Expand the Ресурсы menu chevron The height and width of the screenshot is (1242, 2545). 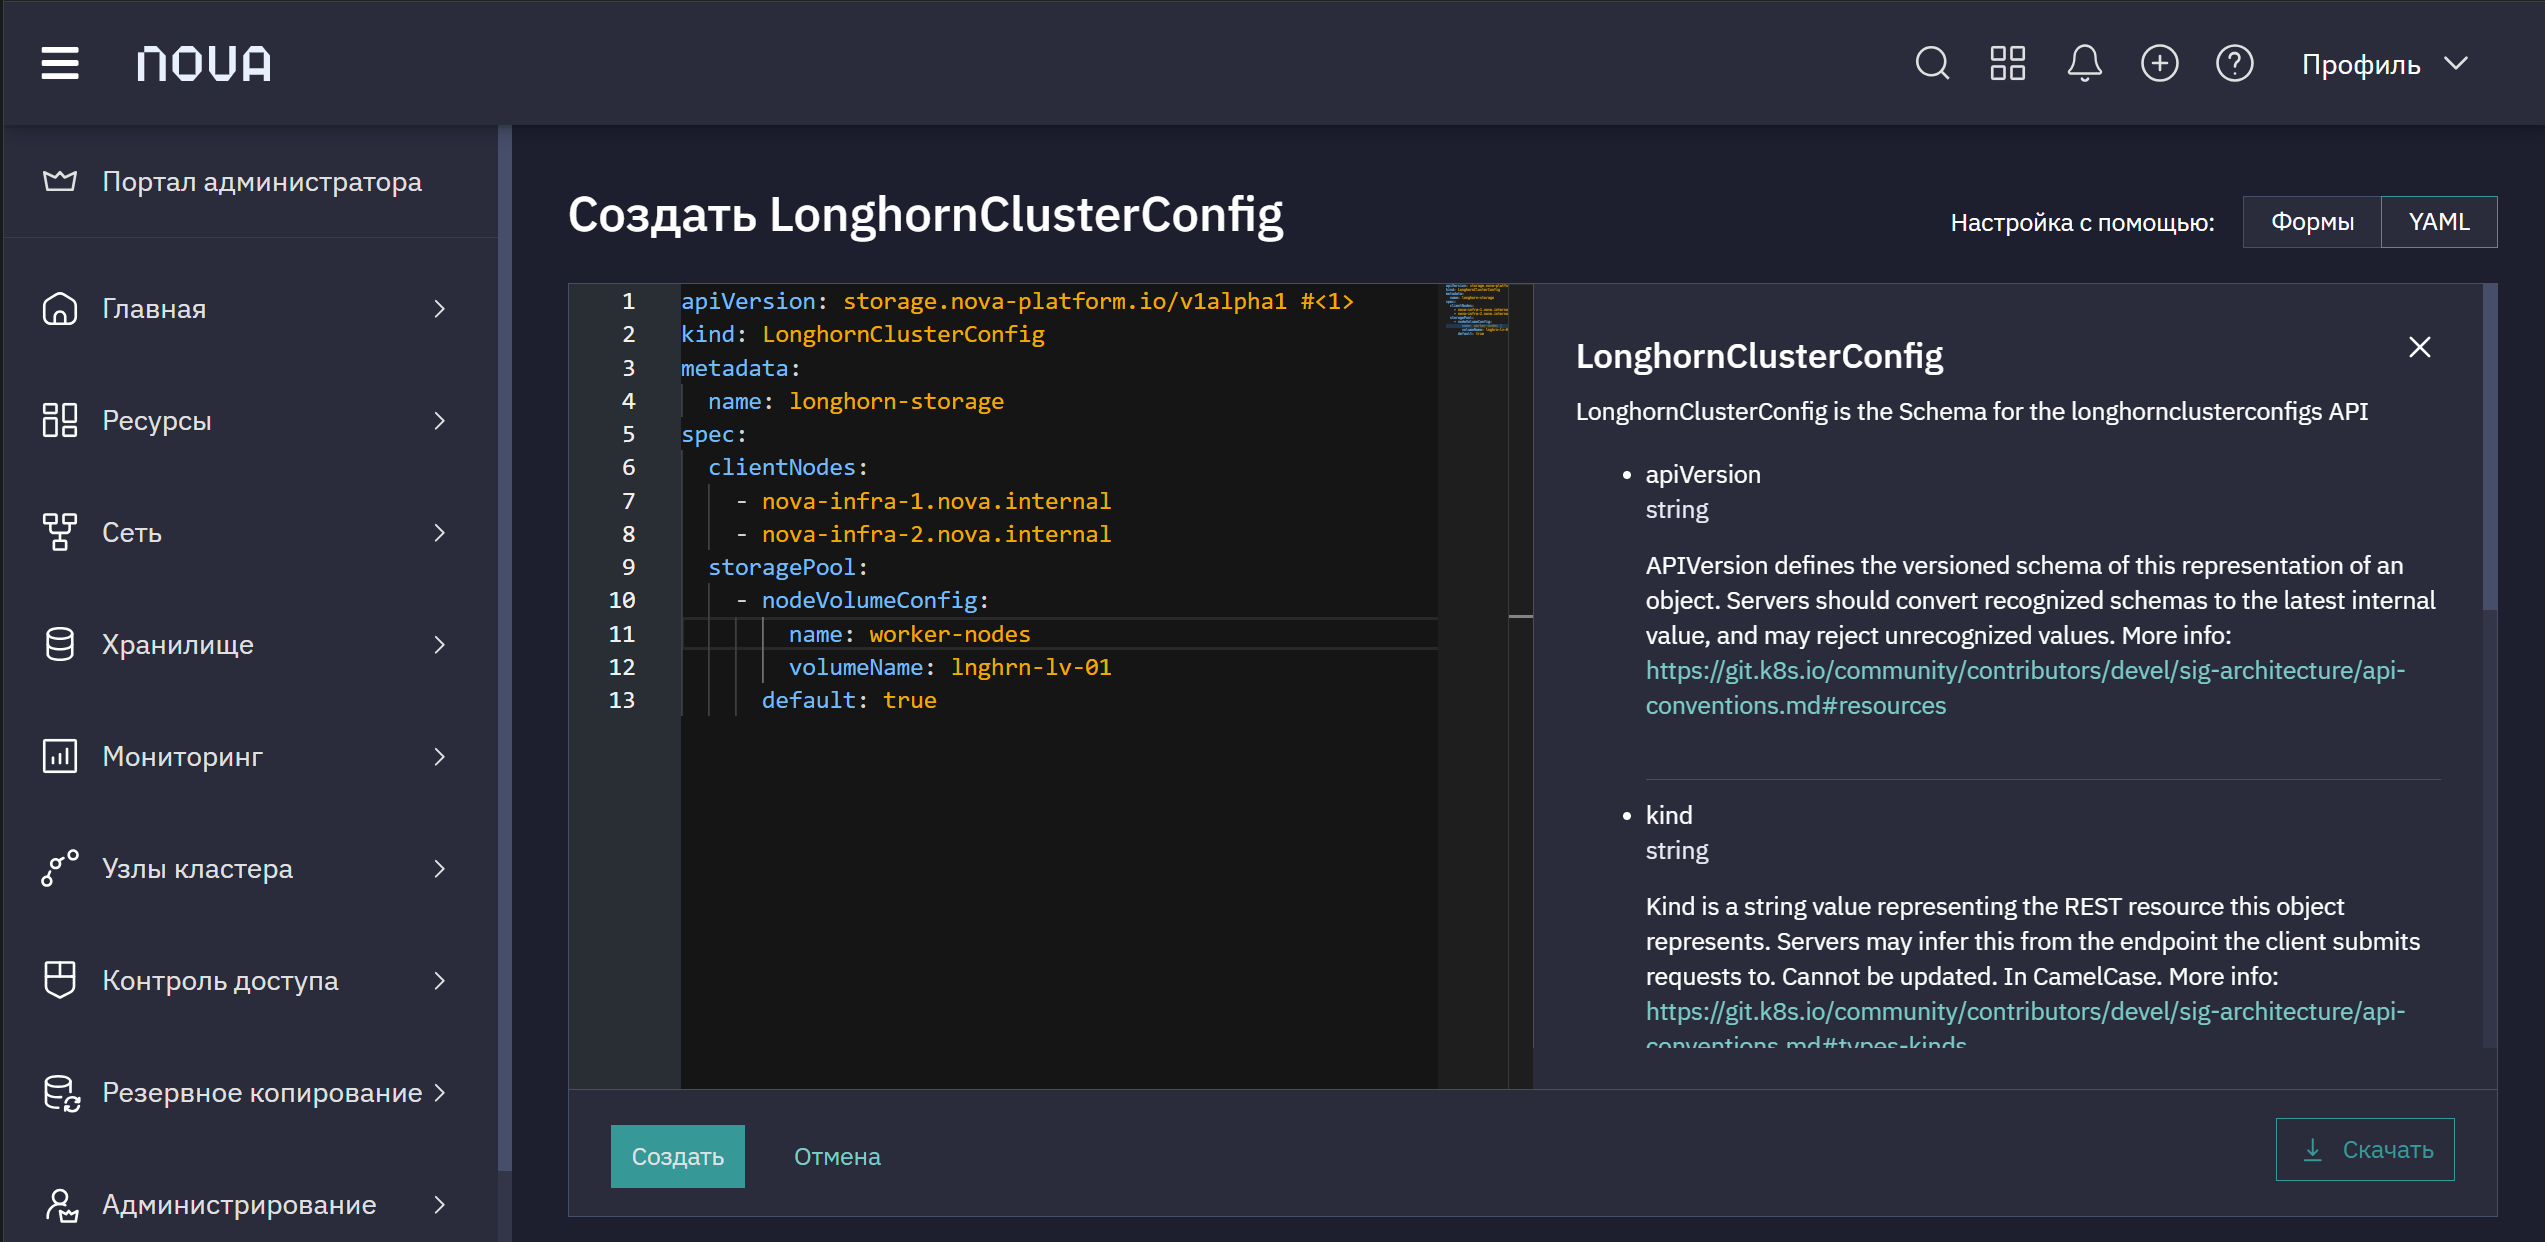(x=440, y=421)
